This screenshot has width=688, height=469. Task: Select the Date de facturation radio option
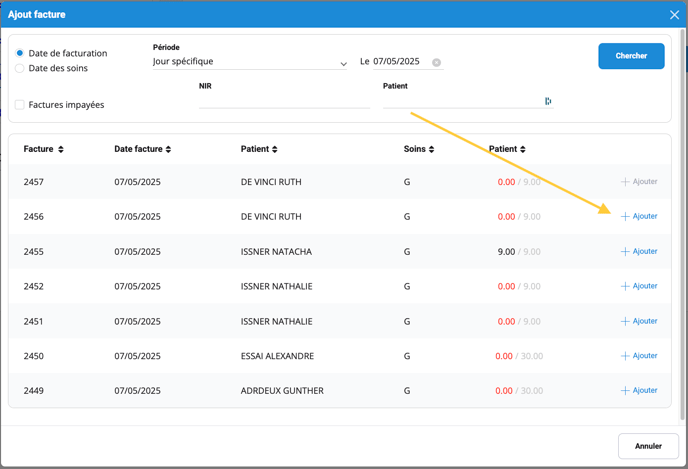point(20,53)
